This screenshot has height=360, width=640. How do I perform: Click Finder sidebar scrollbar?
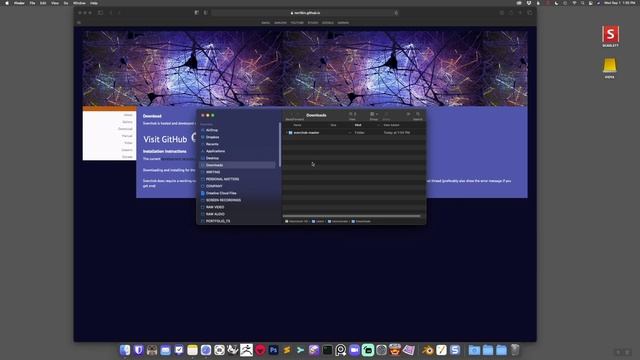(x=280, y=144)
